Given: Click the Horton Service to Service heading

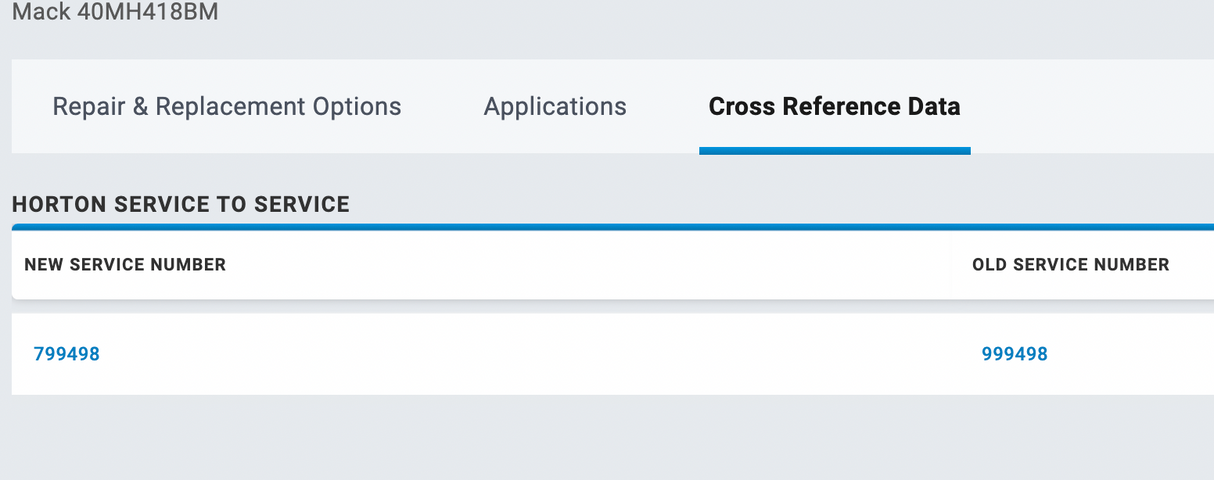Looking at the screenshot, I should pos(181,205).
